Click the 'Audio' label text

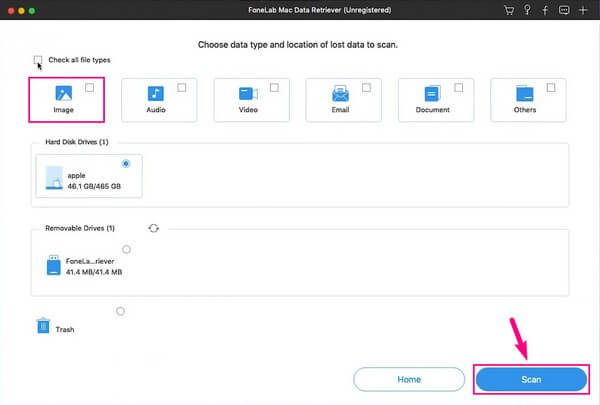coord(156,110)
